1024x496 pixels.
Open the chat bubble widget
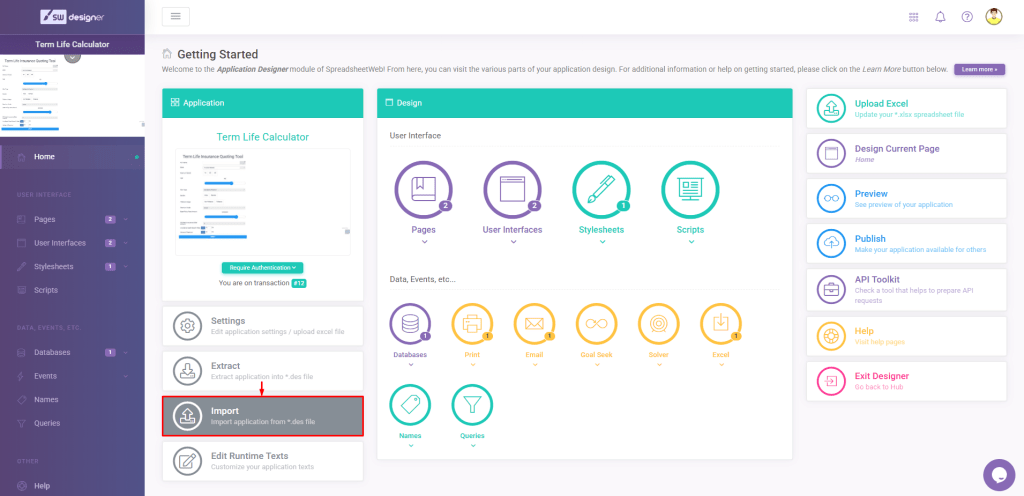[x=999, y=475]
